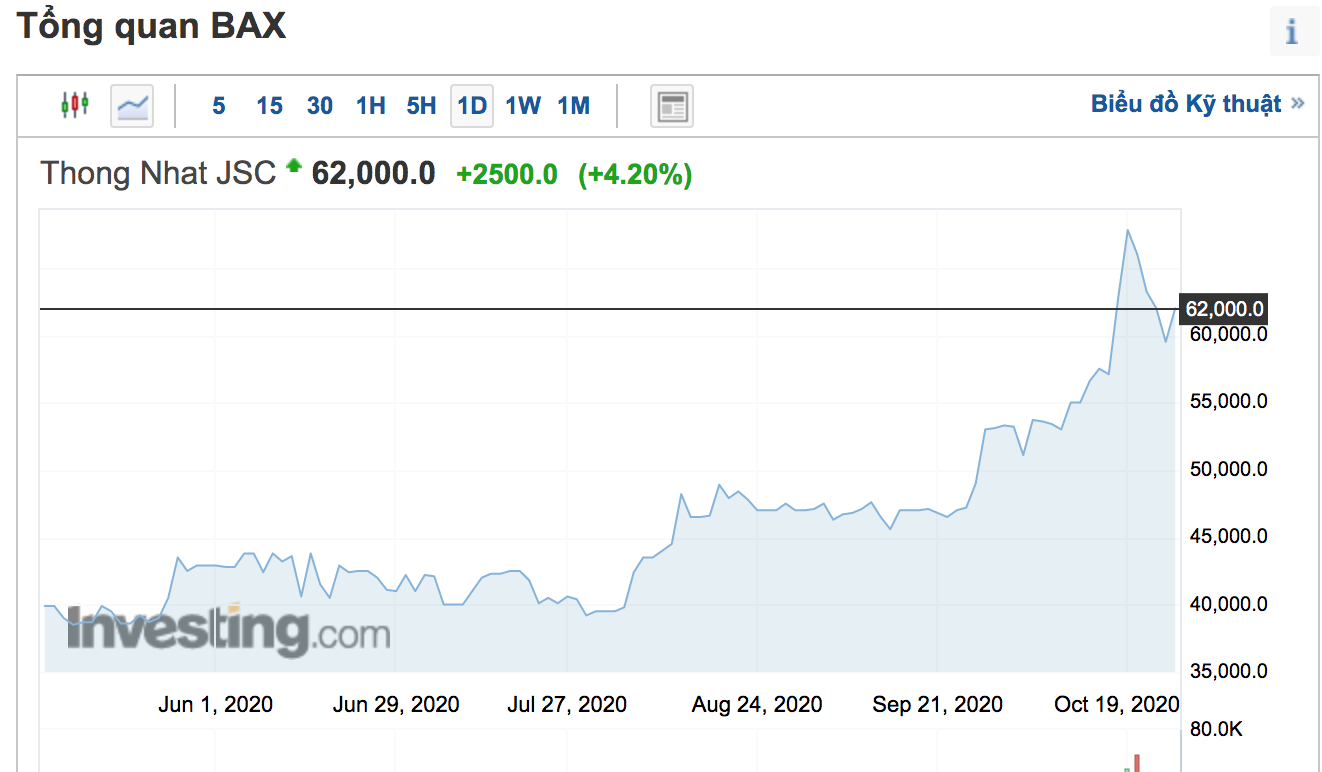1322x772 pixels.
Task: Click the 50,000.0 axis label
Action: coord(1227,469)
